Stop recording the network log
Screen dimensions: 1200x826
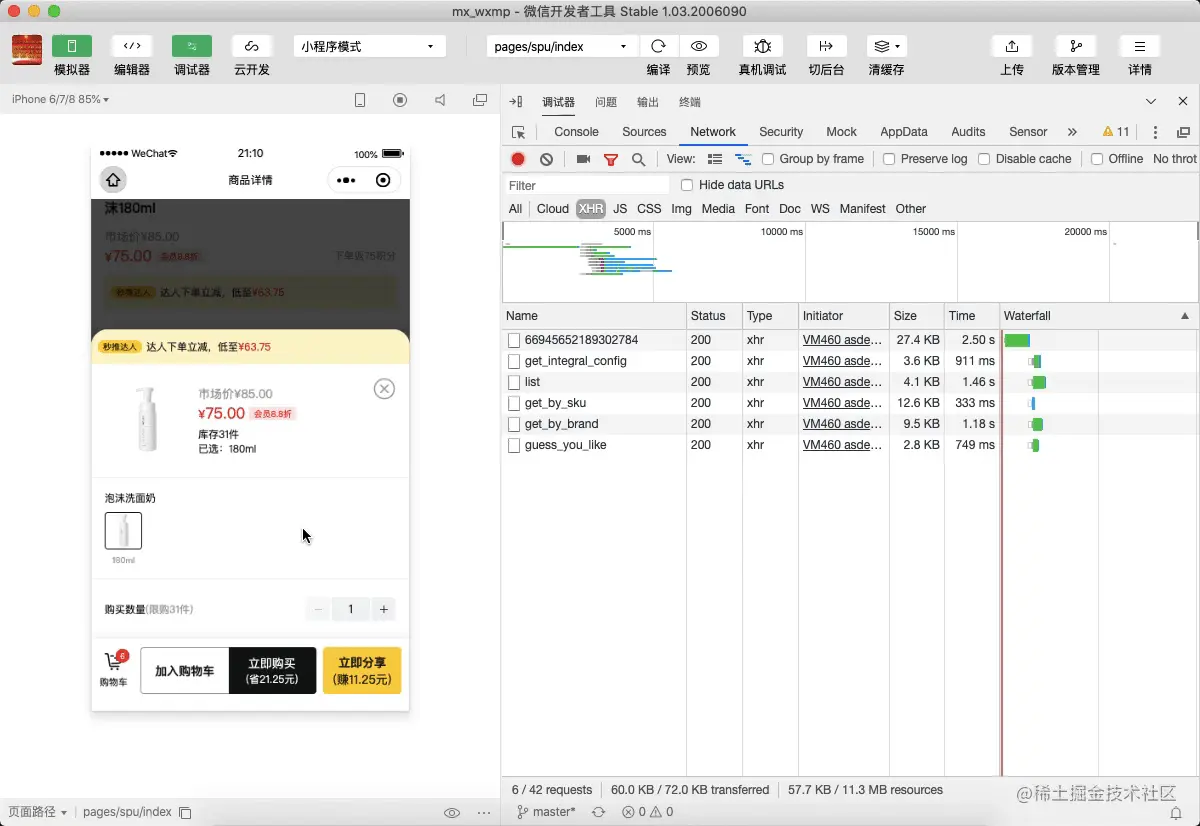coord(518,159)
